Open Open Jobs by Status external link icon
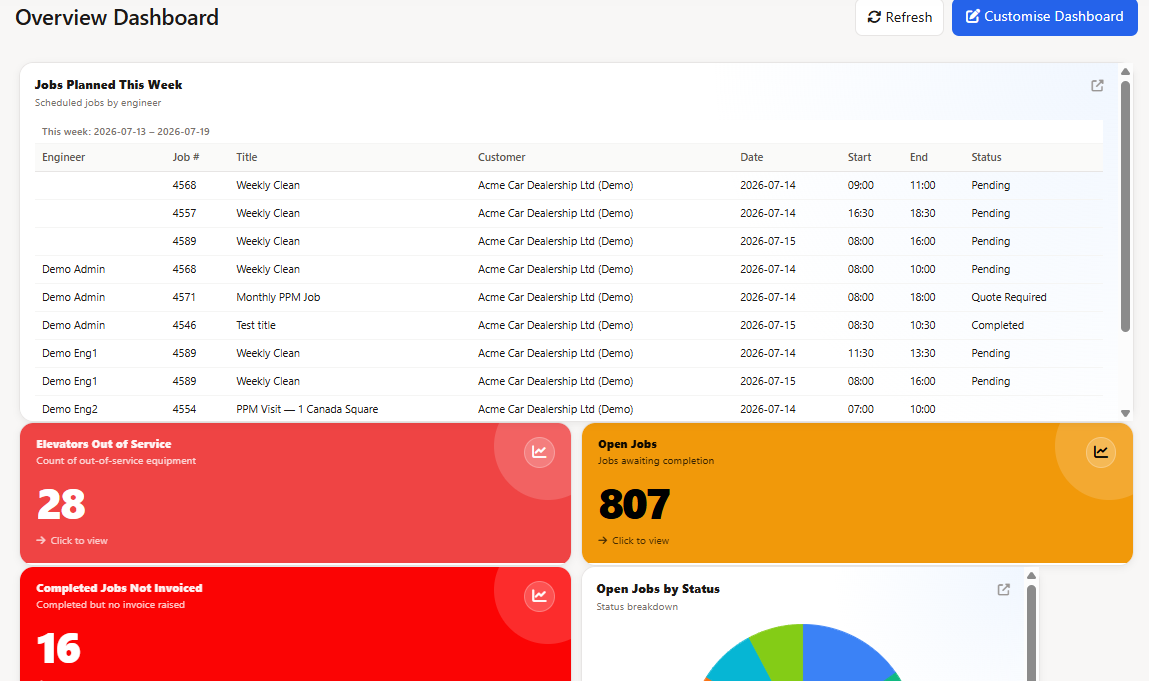This screenshot has width=1149, height=681. coord(1004,589)
